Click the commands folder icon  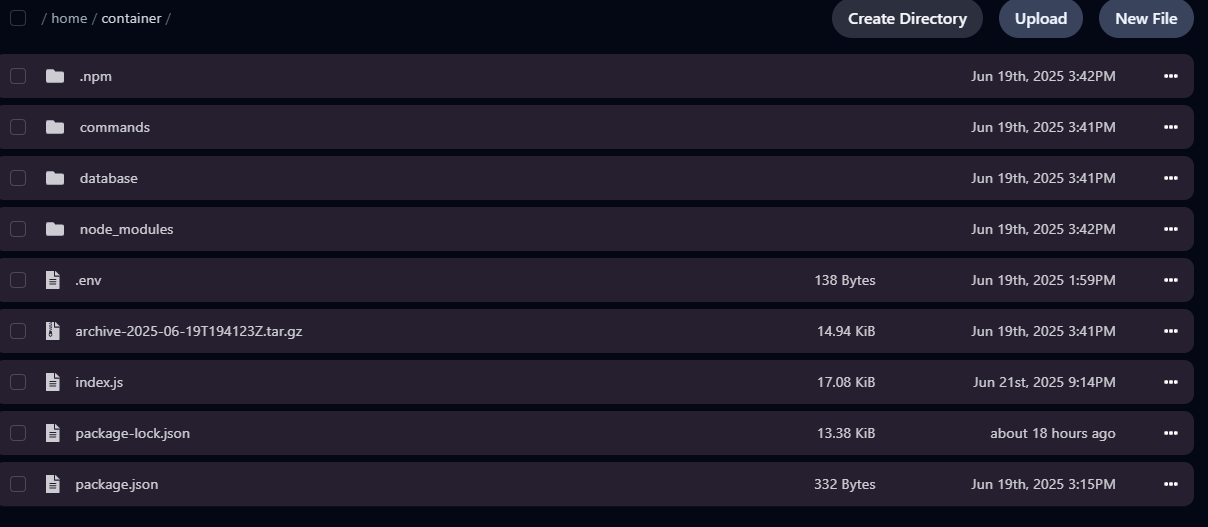[x=55, y=127]
